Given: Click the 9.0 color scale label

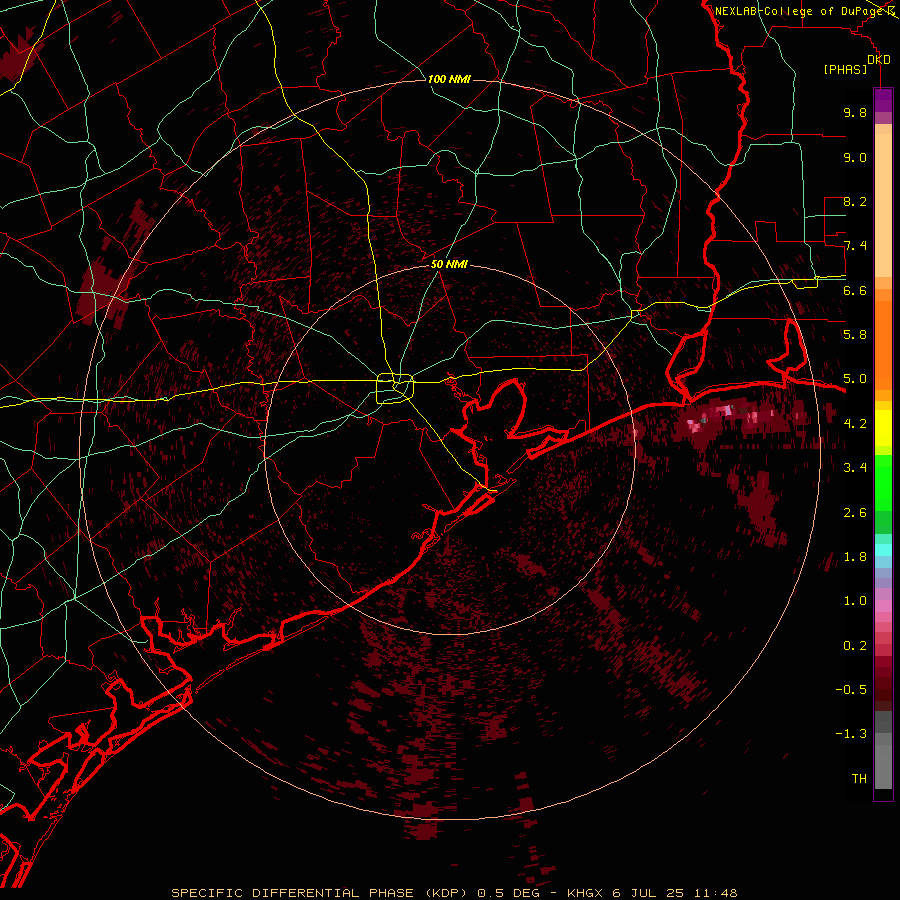Looking at the screenshot, I should coord(855,158).
